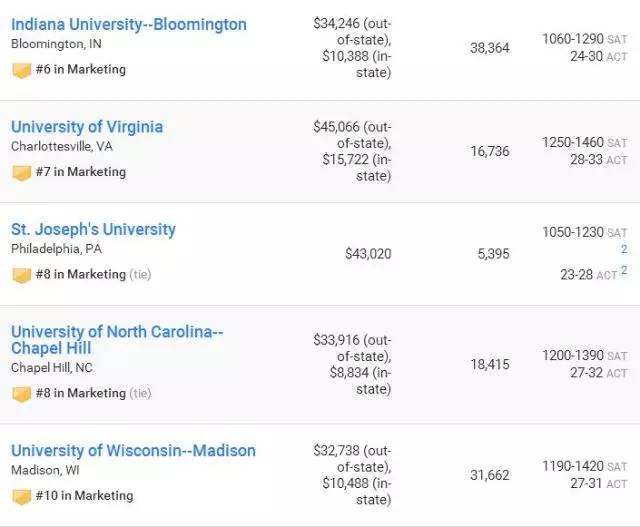Click the #6 in Marketing ranking text
Viewport: 640px width, 527px height.
[82, 70]
